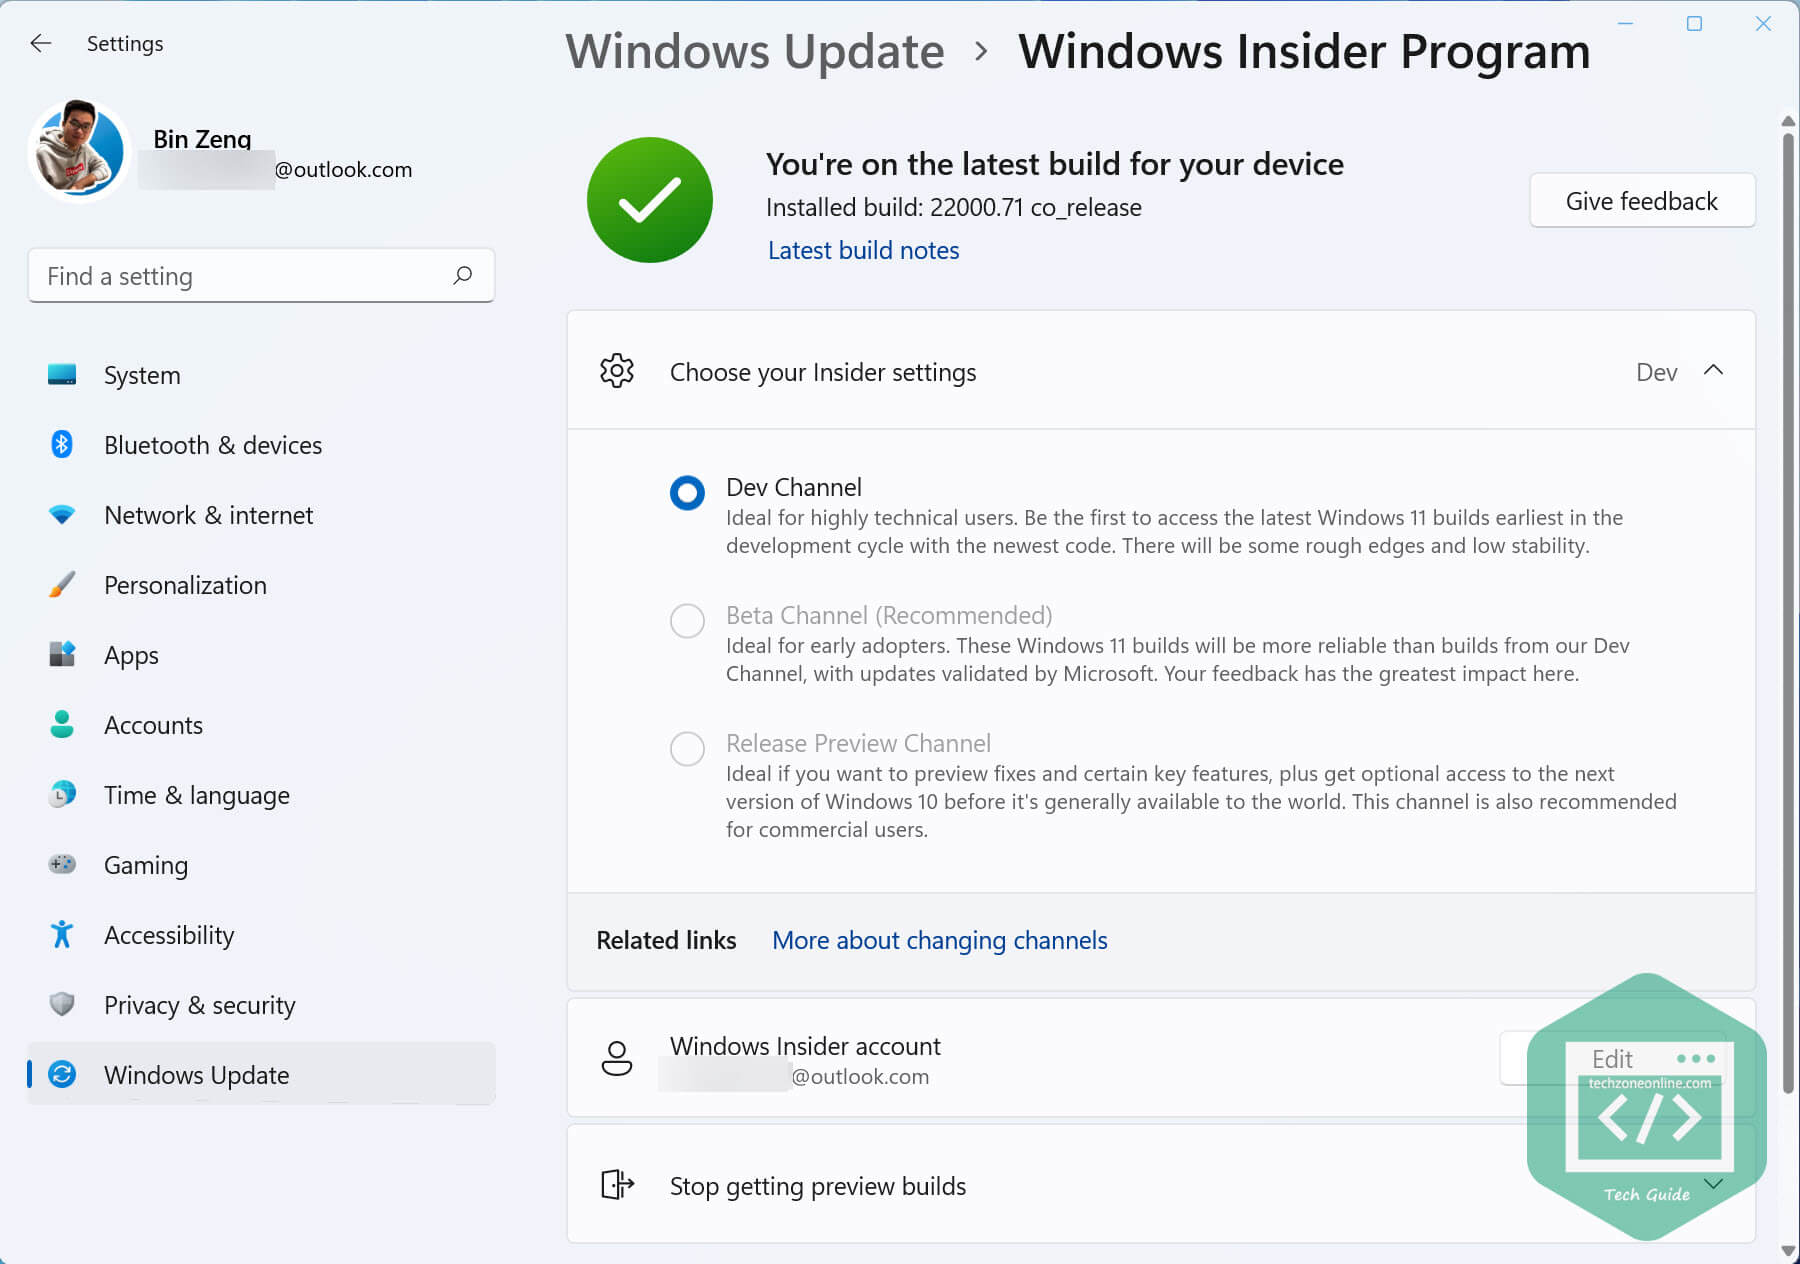Click the Network wifi icon
The width and height of the screenshot is (1800, 1264).
[62, 515]
